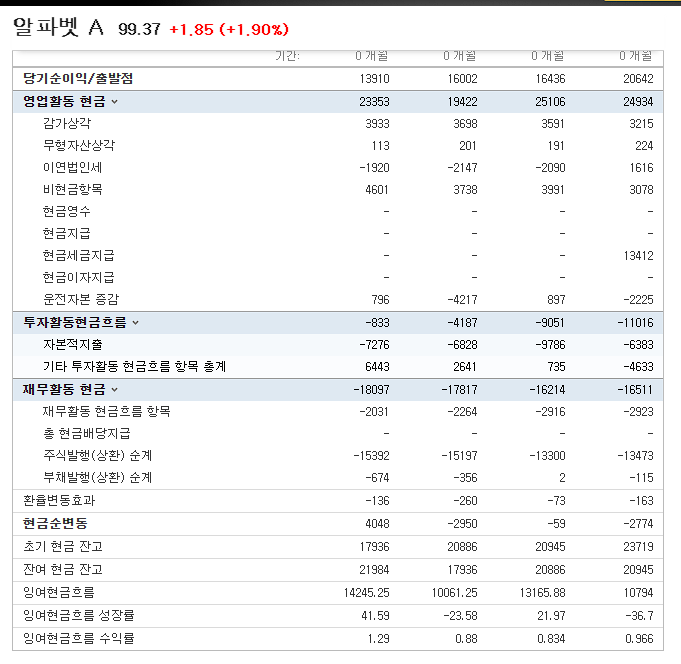Select the 잔여 현금 잔고 row label
The image size is (681, 664).
click(x=63, y=570)
